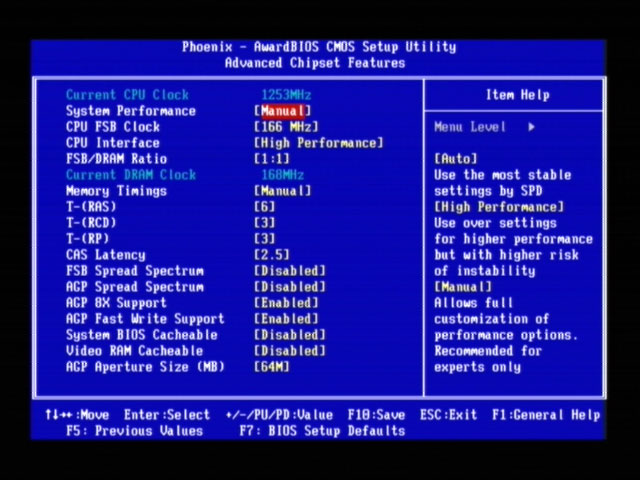Click the AGP 8X Support label

(x=116, y=303)
